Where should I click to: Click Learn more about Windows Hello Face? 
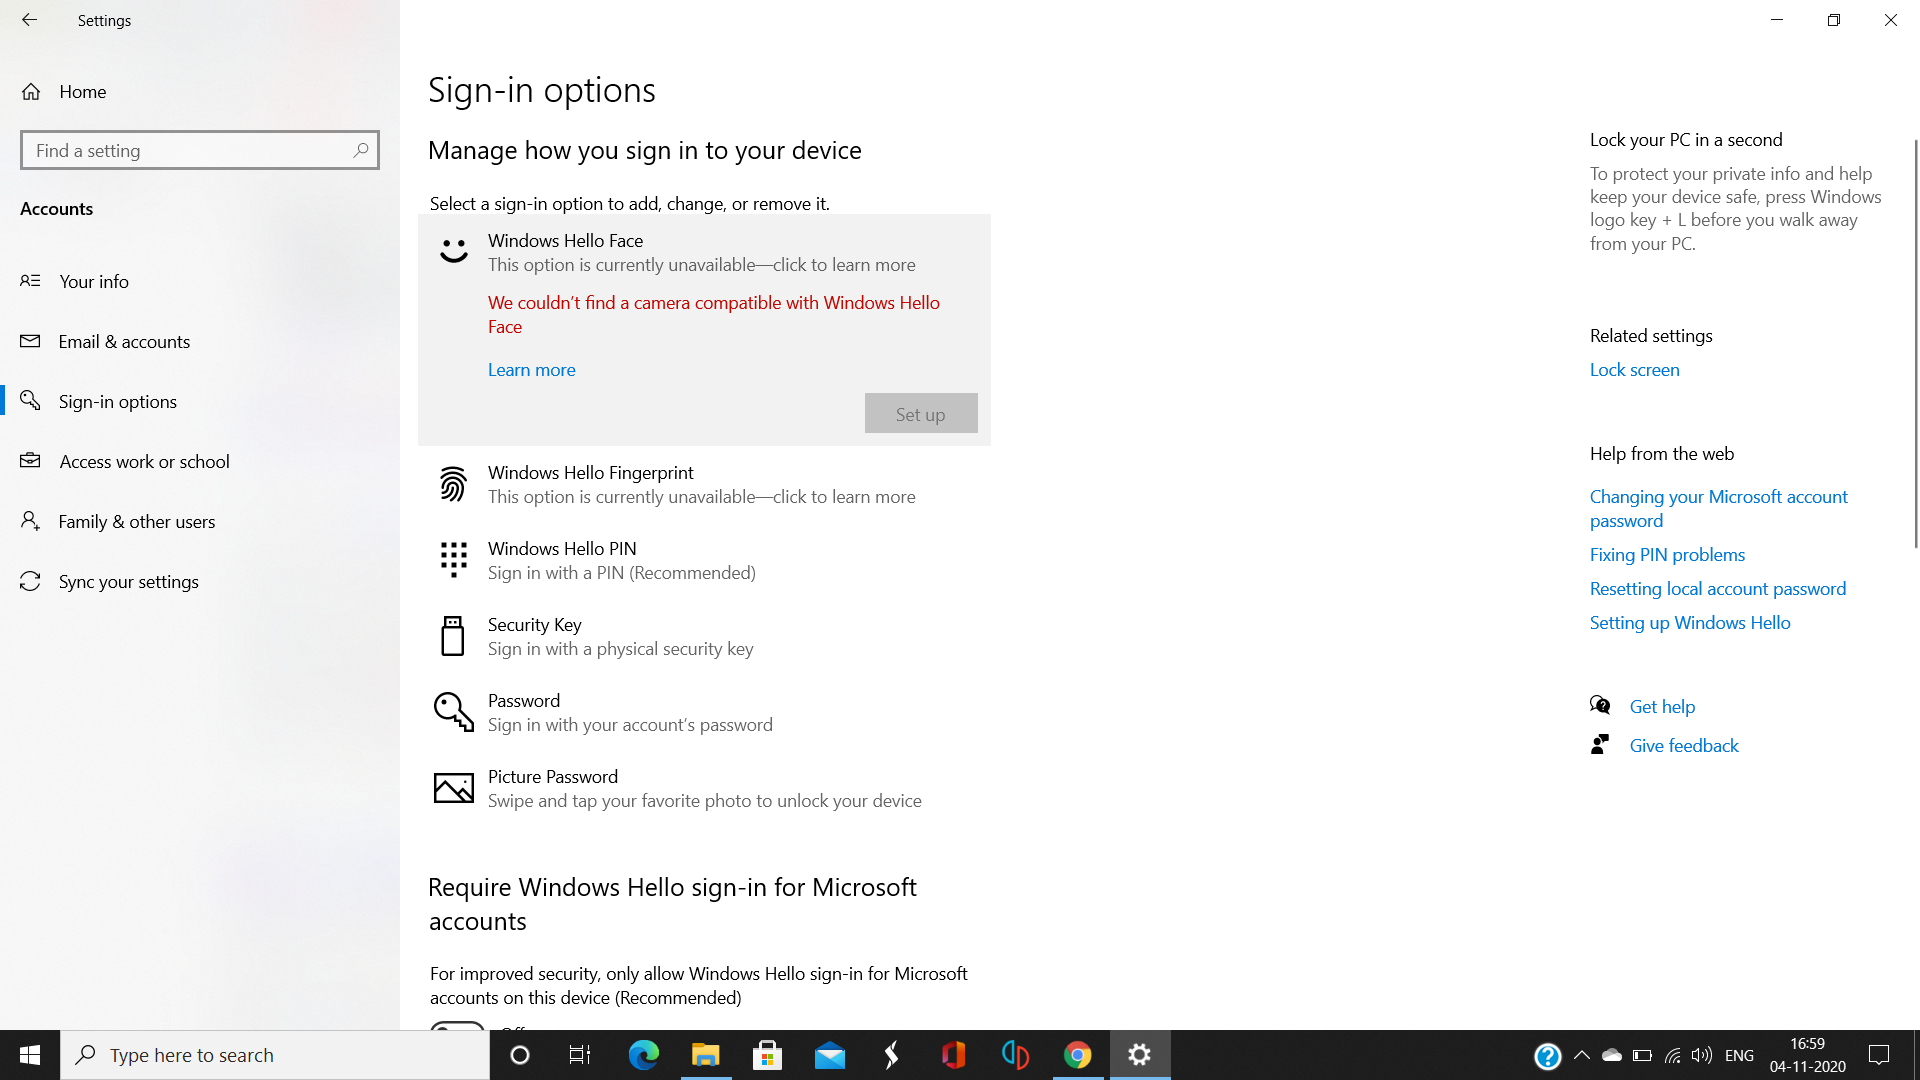click(x=531, y=369)
